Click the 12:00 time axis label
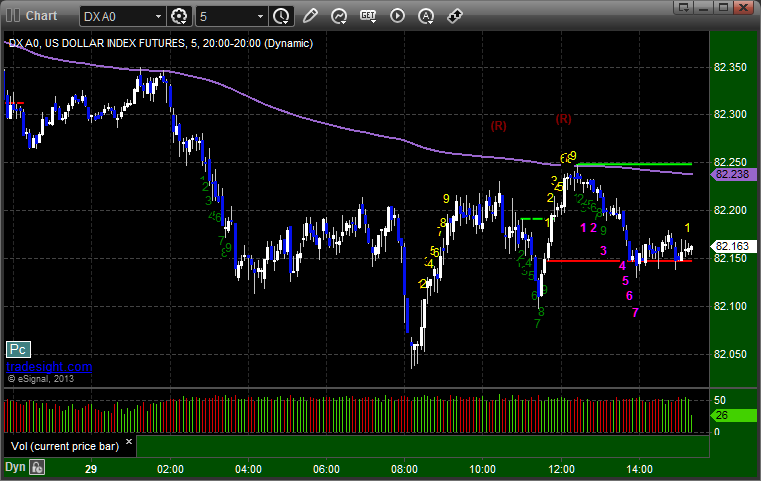 tap(562, 469)
